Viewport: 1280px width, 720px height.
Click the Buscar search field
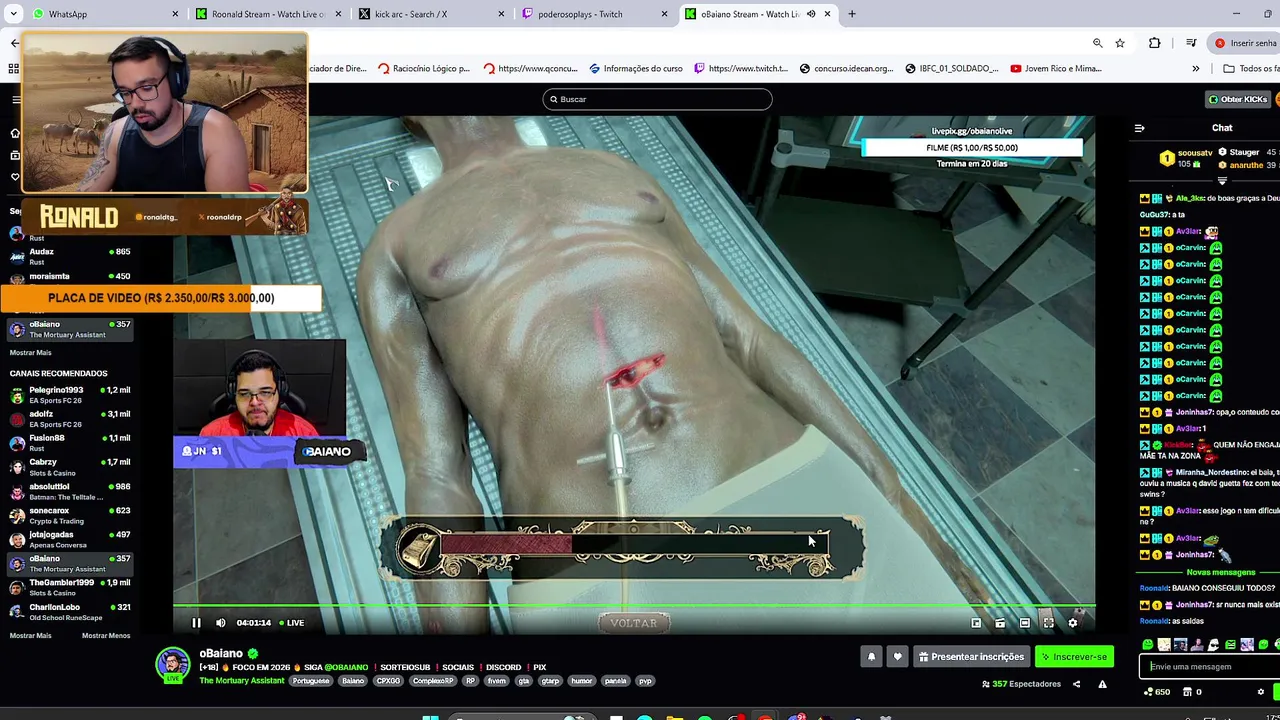point(657,99)
